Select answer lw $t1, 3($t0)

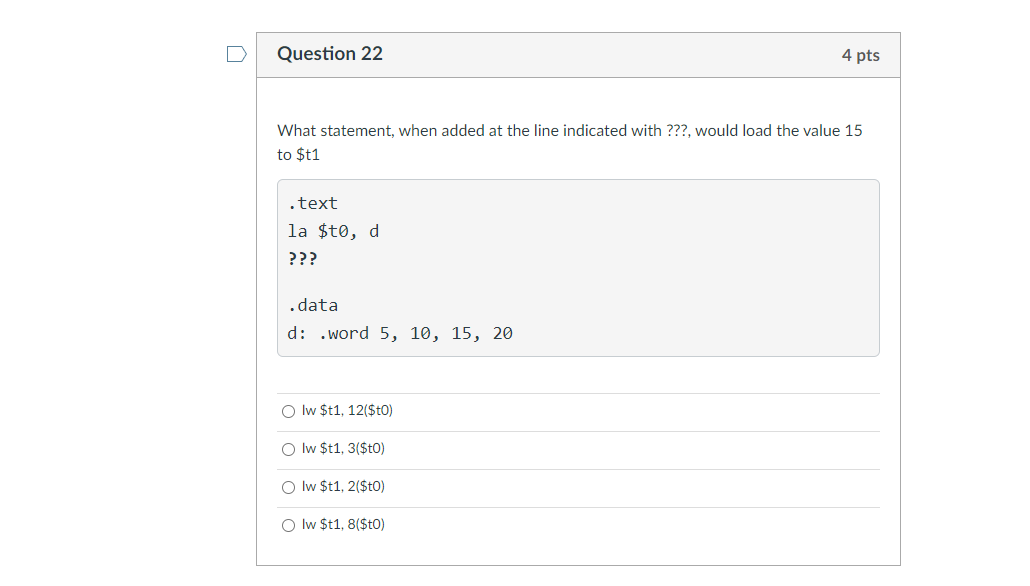tap(287, 448)
